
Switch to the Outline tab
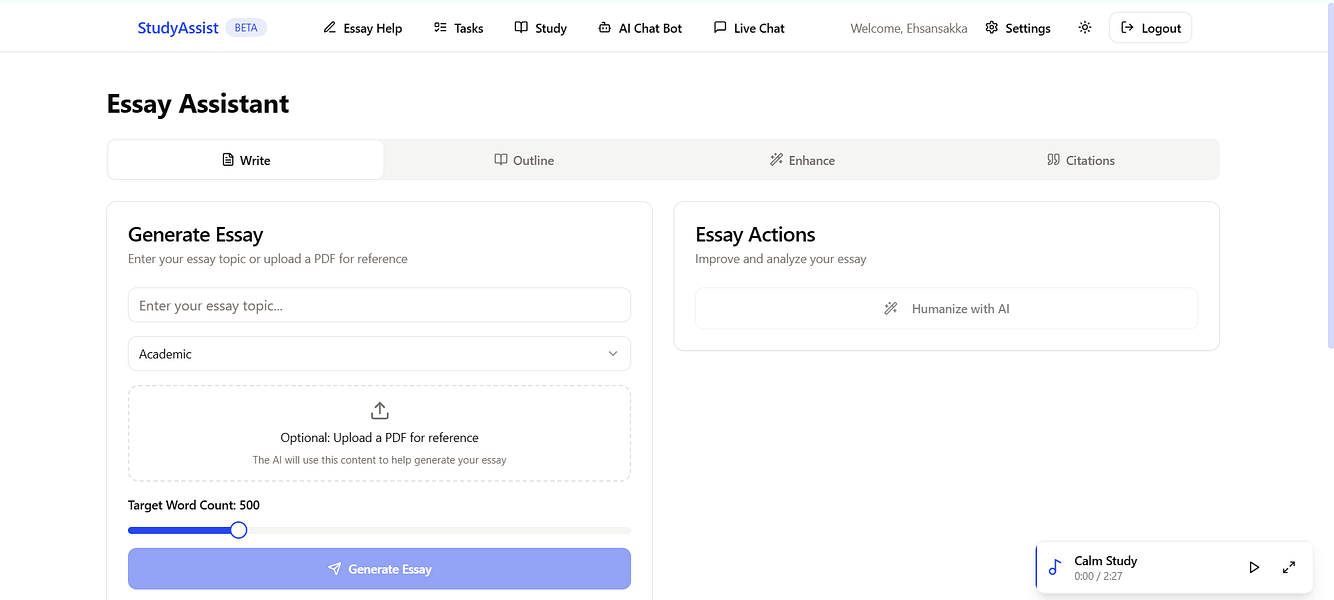524,160
